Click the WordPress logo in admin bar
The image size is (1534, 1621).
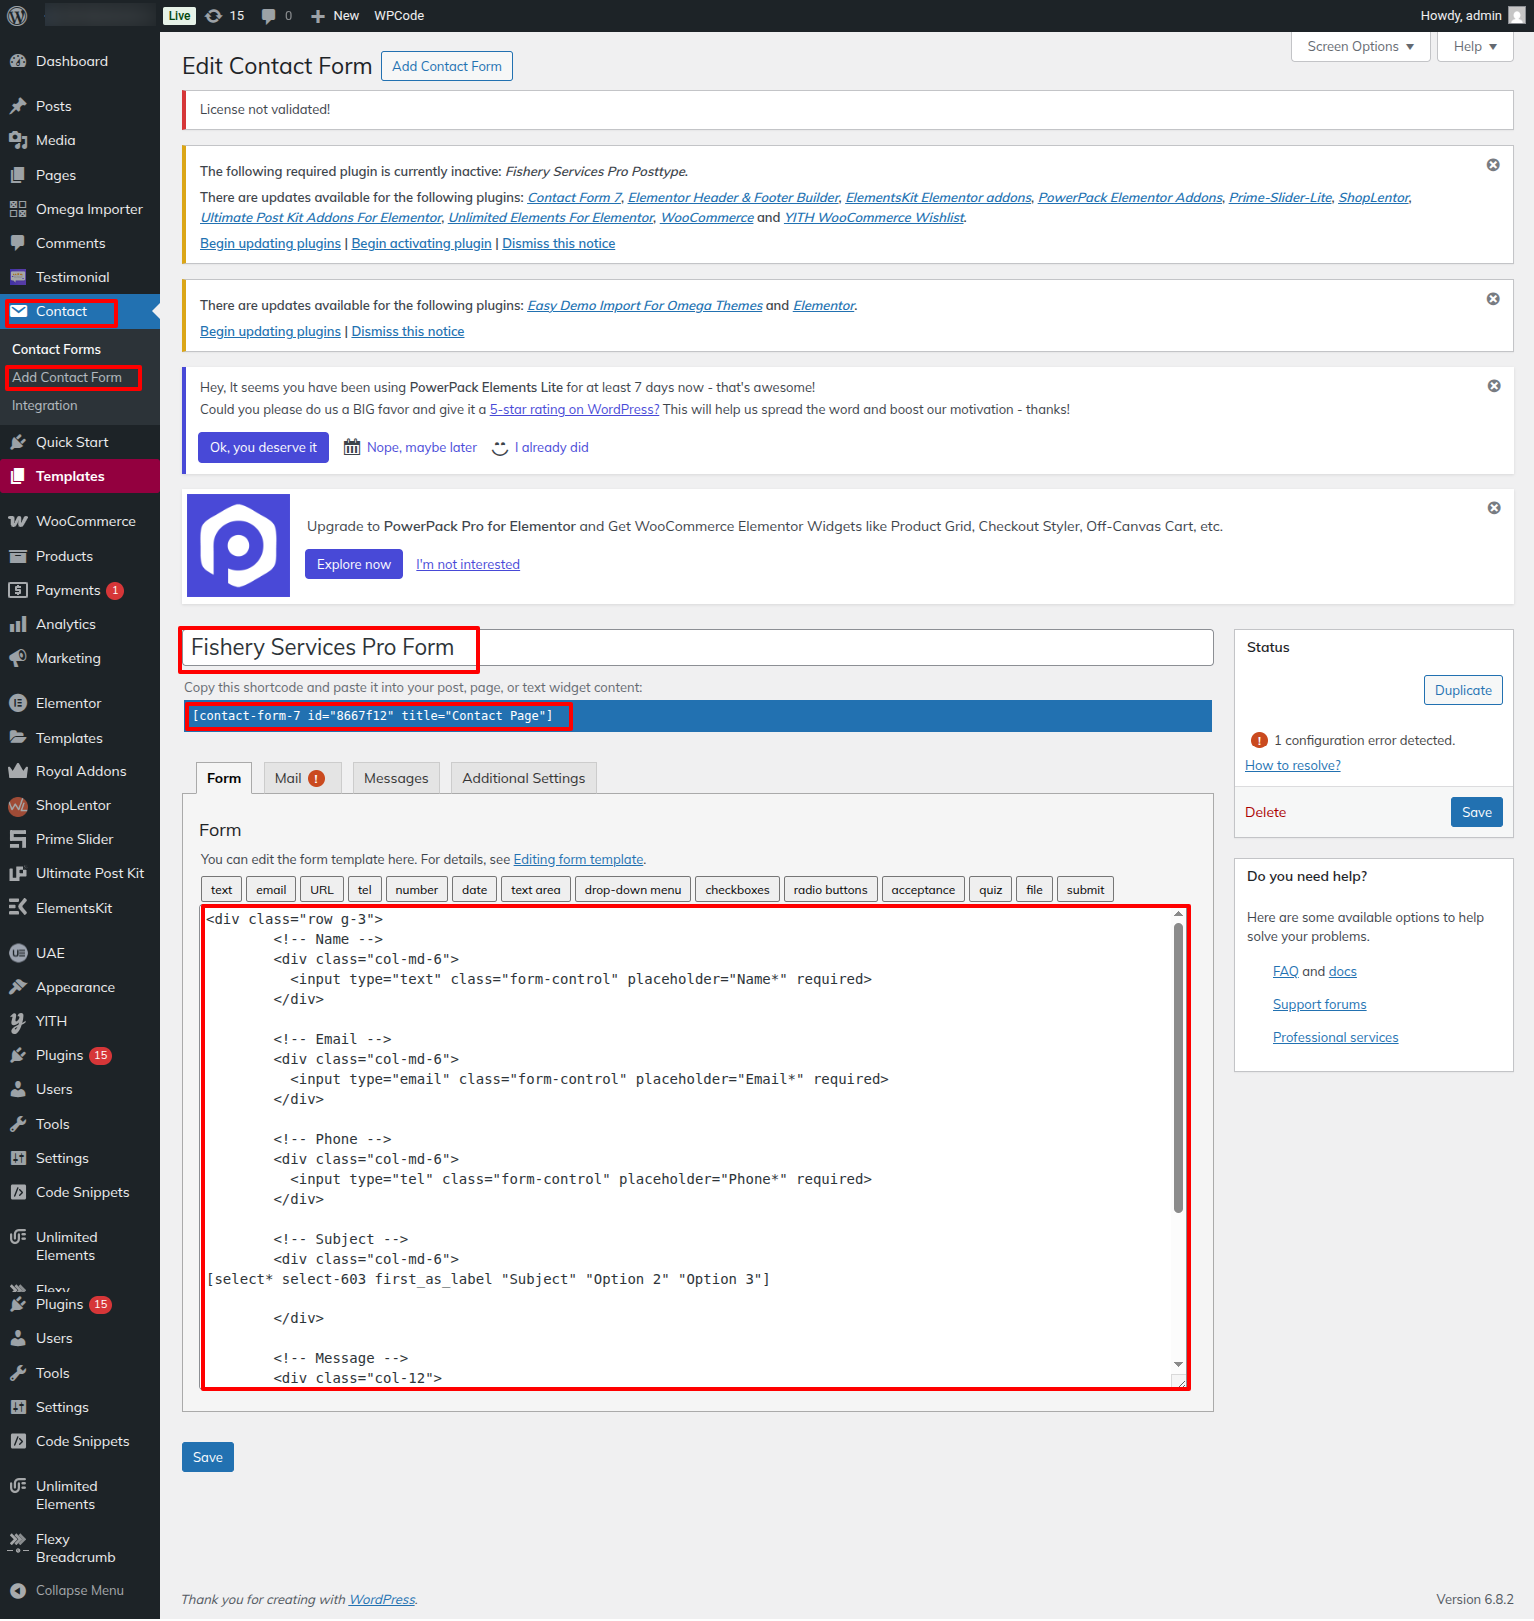pyautogui.click(x=17, y=16)
